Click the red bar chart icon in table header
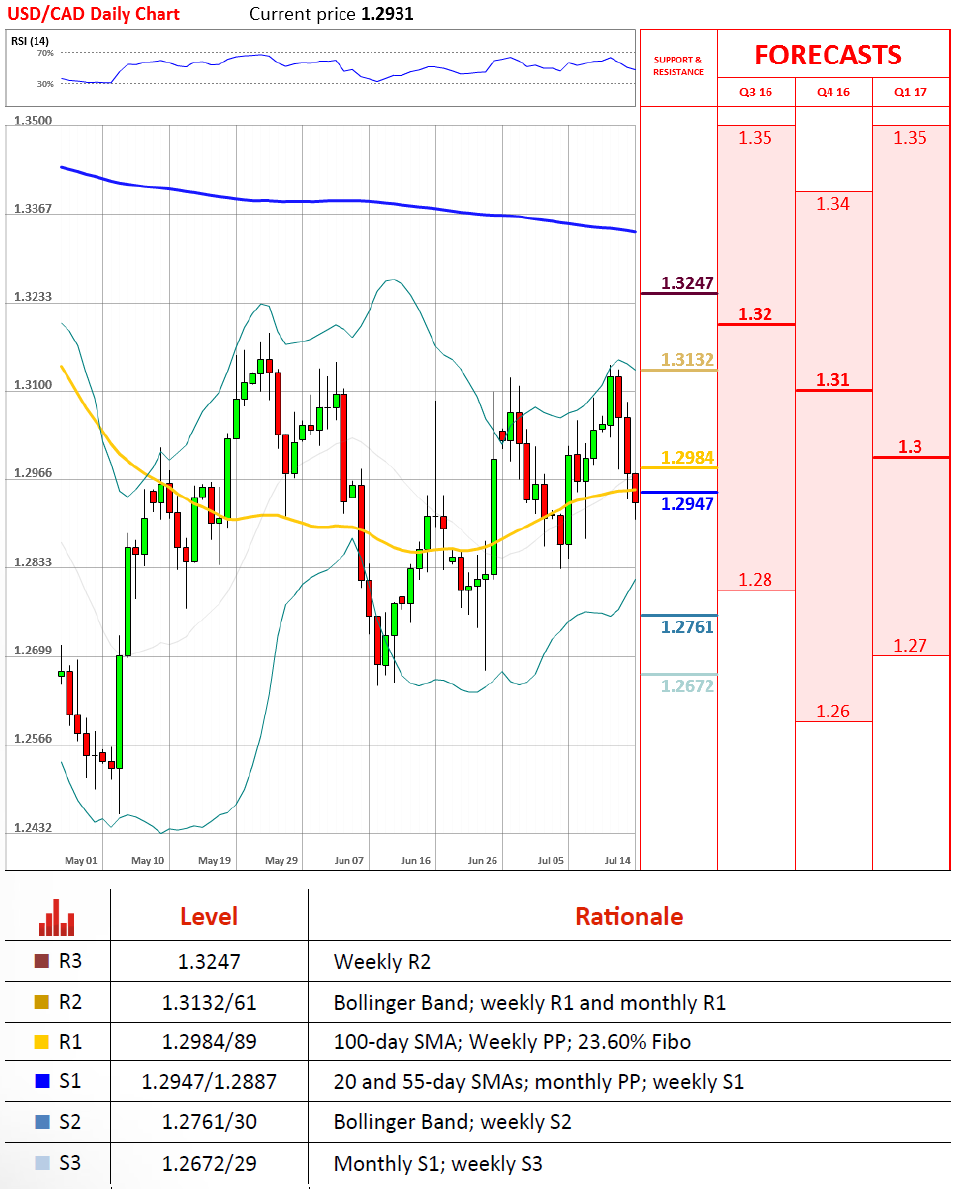The image size is (964, 1189). coord(56,916)
